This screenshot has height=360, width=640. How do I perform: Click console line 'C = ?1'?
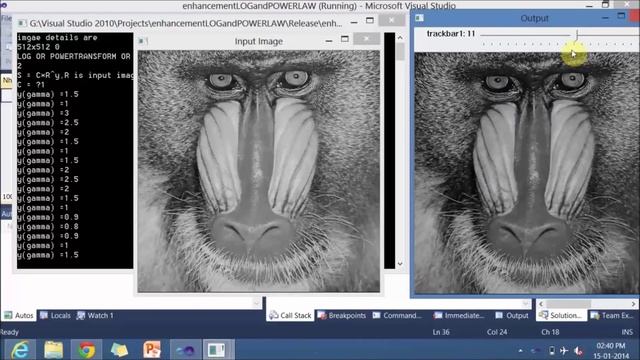[x=31, y=84]
